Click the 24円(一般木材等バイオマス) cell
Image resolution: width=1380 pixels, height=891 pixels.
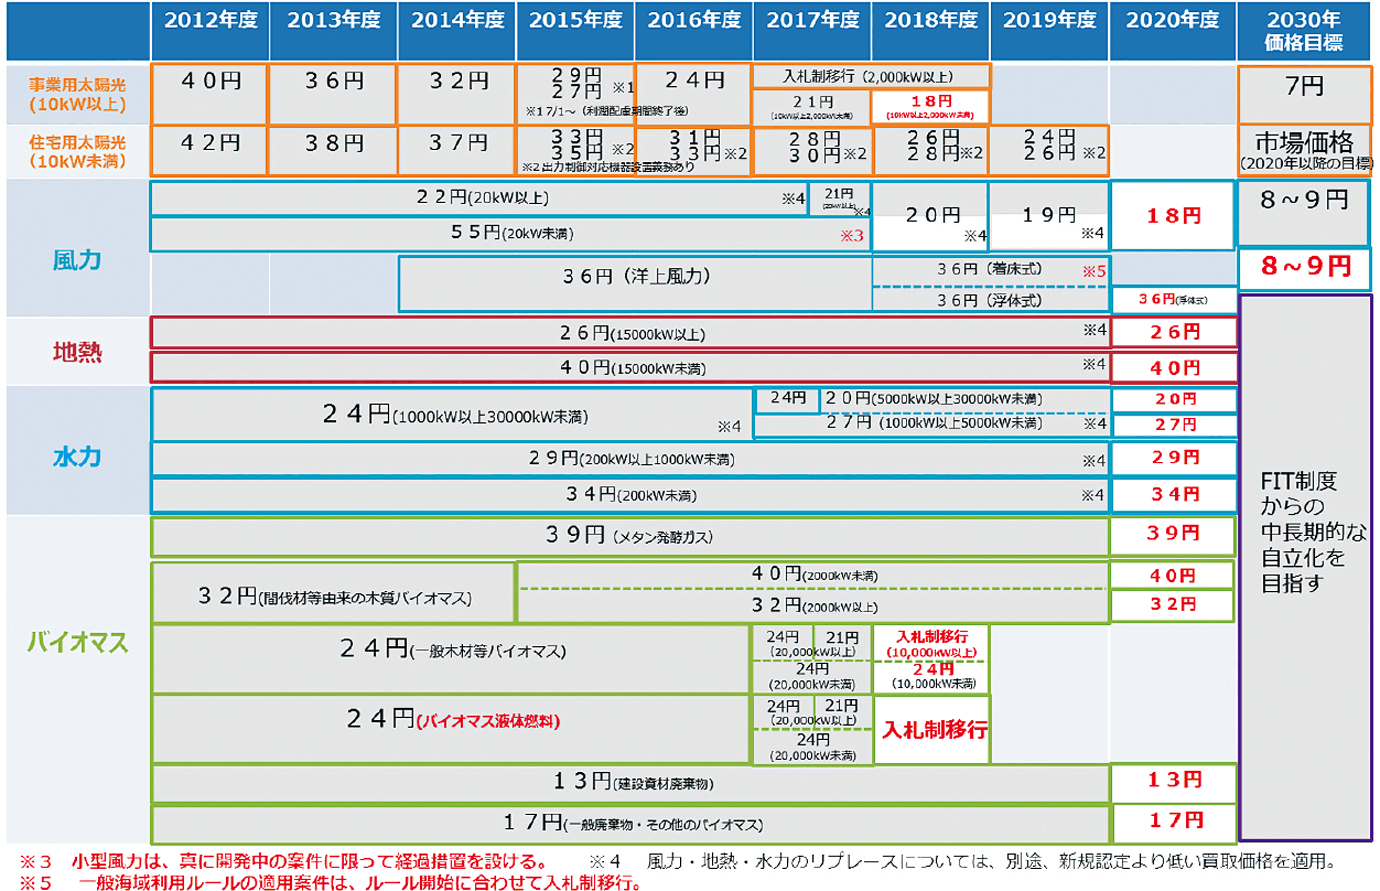click(x=452, y=660)
